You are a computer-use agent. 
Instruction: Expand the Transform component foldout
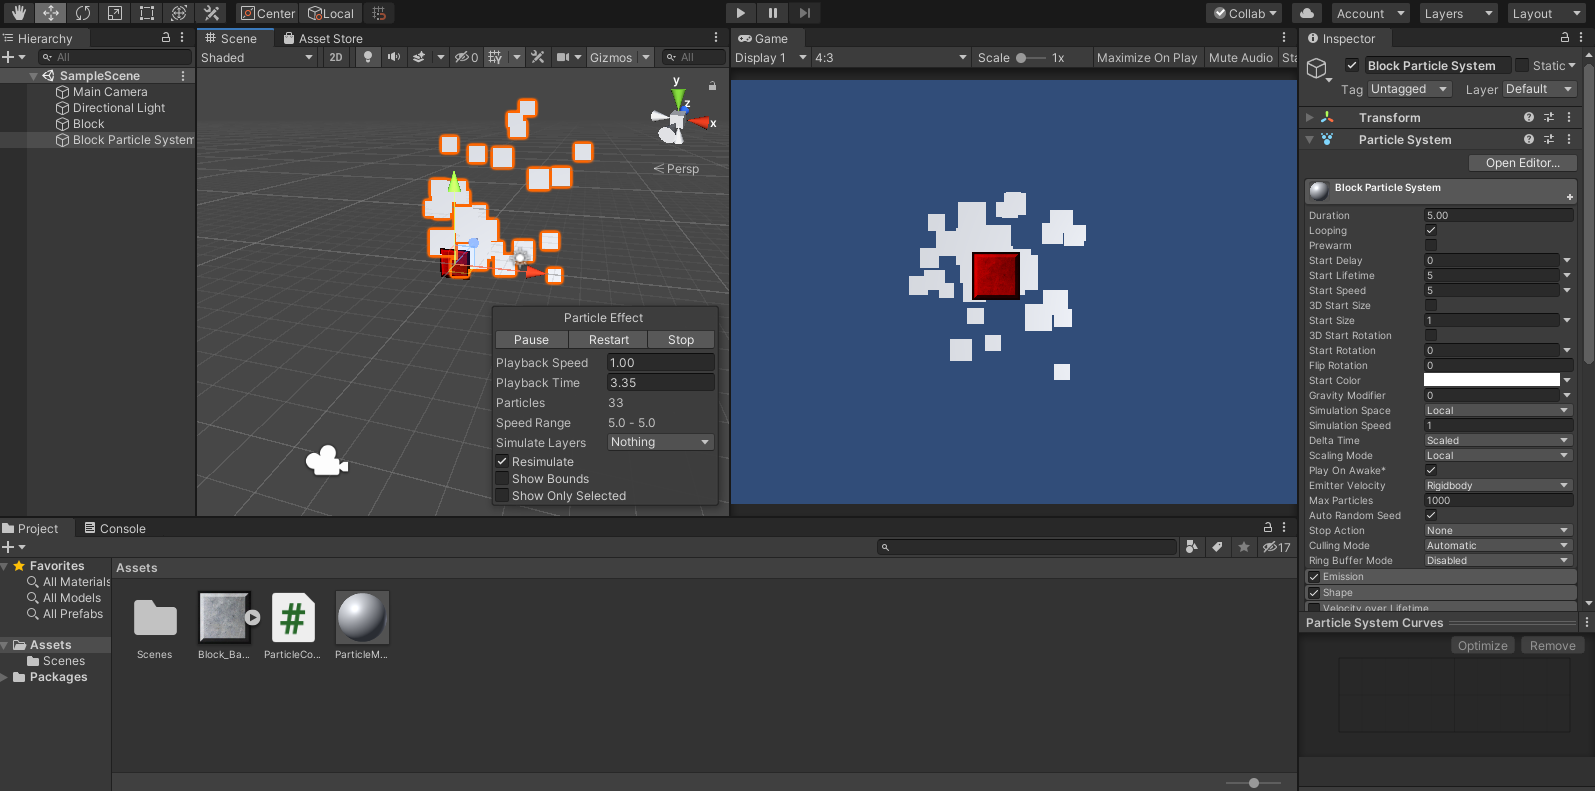point(1310,117)
